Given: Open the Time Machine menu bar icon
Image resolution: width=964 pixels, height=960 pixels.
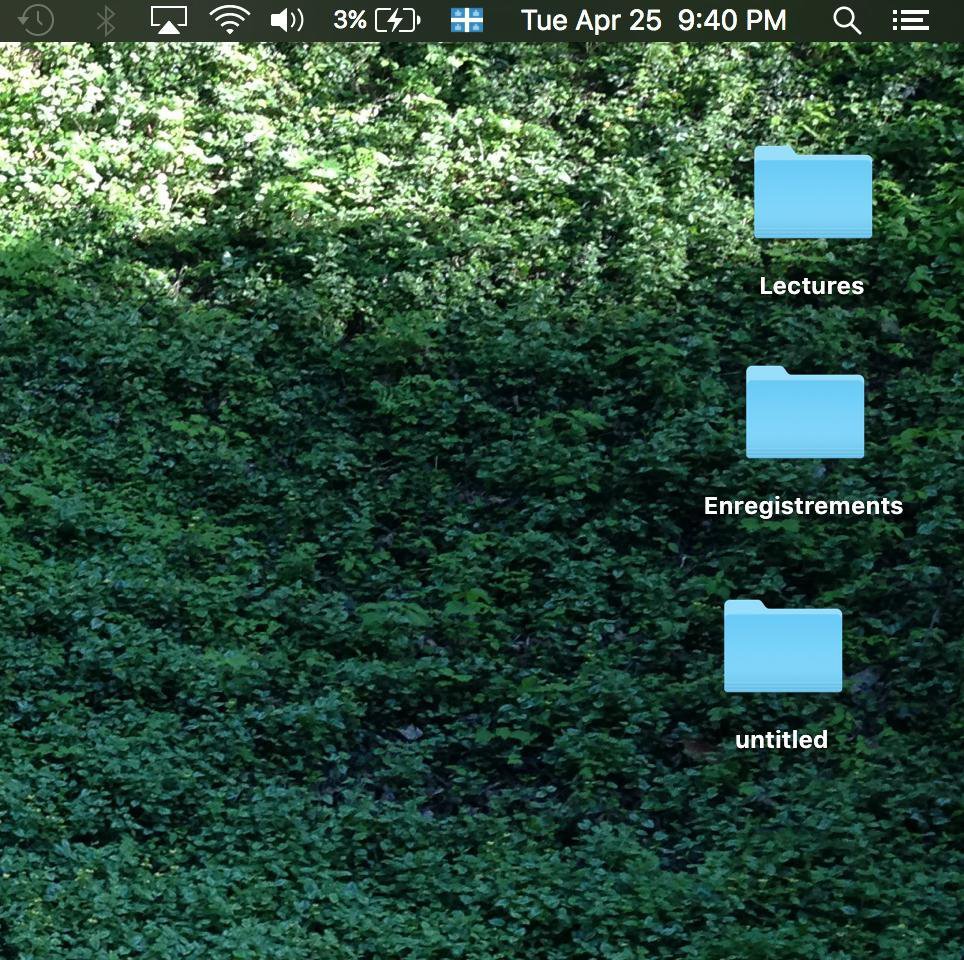Looking at the screenshot, I should [36, 20].
